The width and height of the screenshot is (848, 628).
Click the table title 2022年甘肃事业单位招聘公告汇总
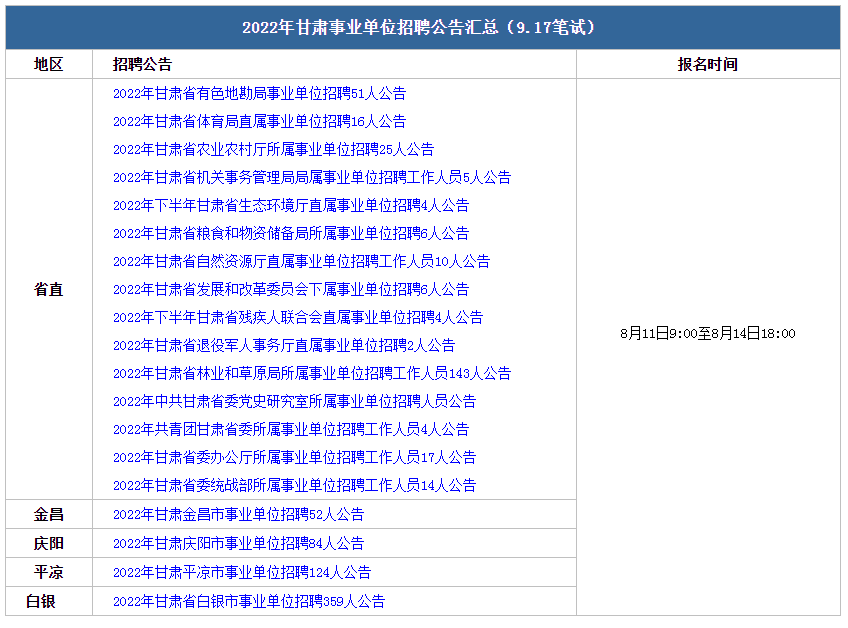419,27
